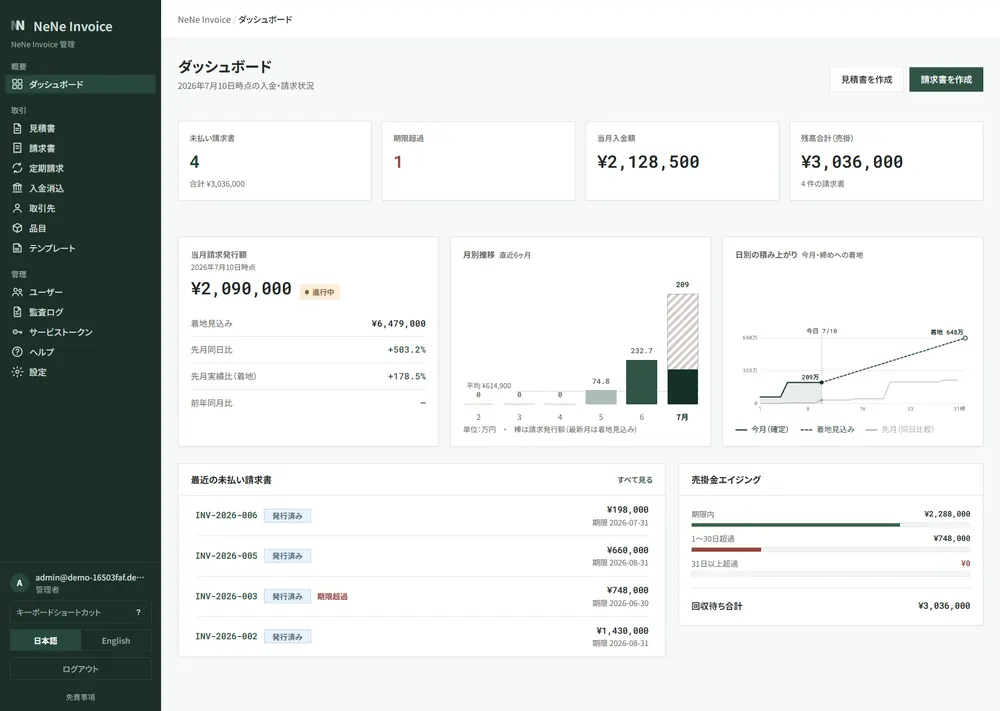The image size is (1000, 711).
Task: Click the 発行済み badge on INV-2026-006
Action: point(288,516)
